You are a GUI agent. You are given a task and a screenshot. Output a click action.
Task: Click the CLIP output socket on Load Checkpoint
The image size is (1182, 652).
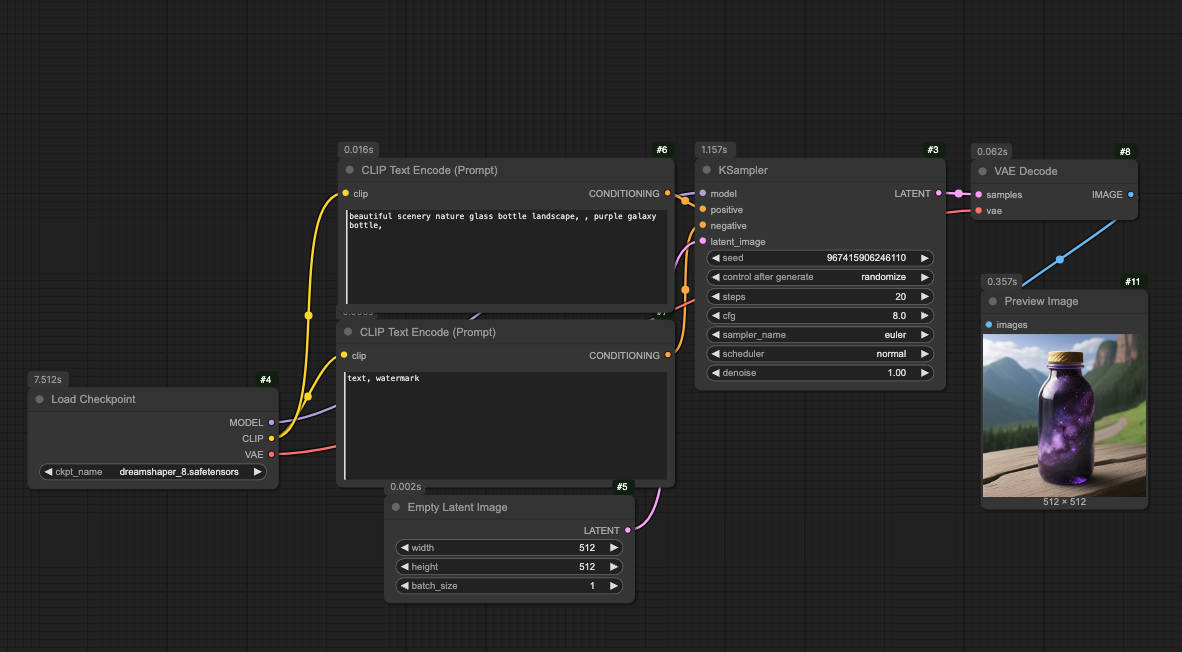pyautogui.click(x=271, y=439)
